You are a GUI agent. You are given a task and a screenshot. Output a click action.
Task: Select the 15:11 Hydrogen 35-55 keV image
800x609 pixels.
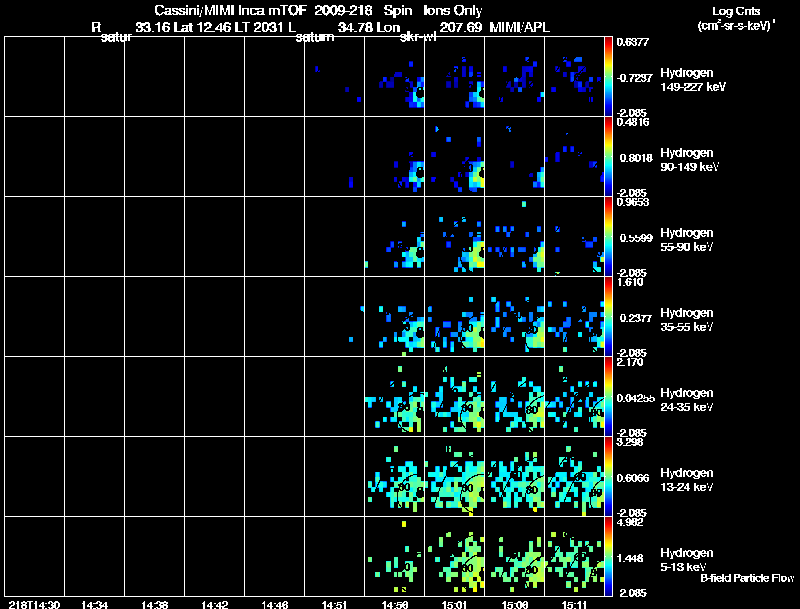click(x=574, y=316)
